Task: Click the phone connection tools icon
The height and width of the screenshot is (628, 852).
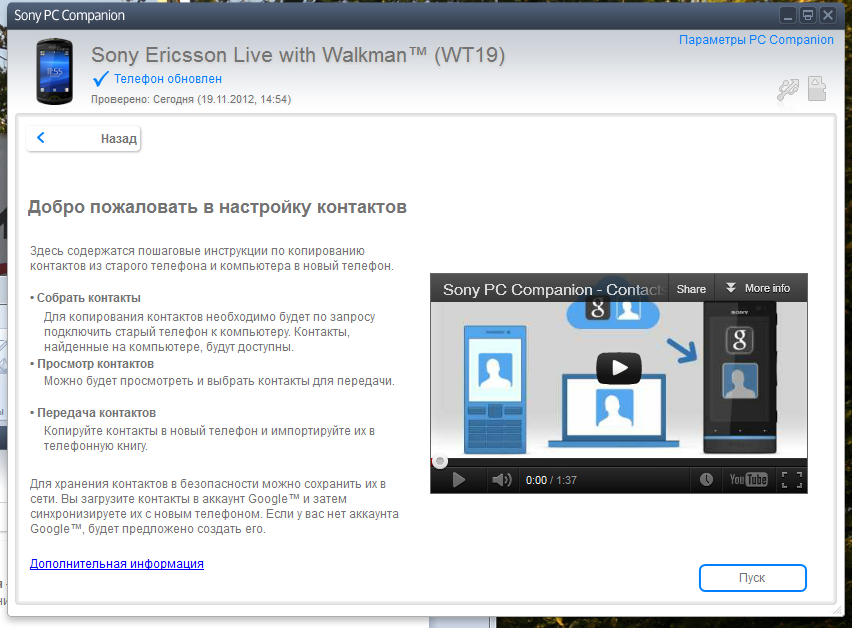Action: click(x=788, y=89)
